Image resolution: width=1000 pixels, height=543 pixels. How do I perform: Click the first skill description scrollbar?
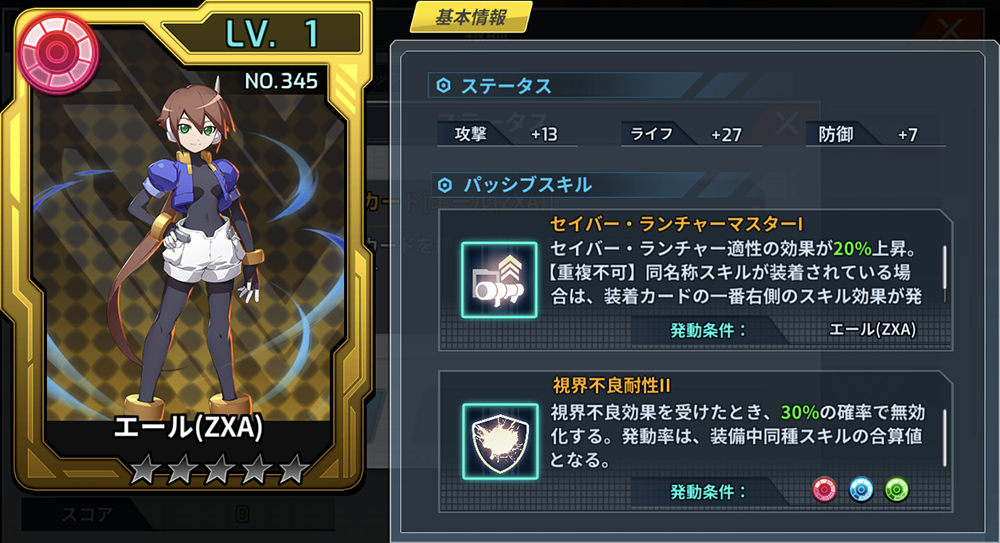tap(944, 275)
